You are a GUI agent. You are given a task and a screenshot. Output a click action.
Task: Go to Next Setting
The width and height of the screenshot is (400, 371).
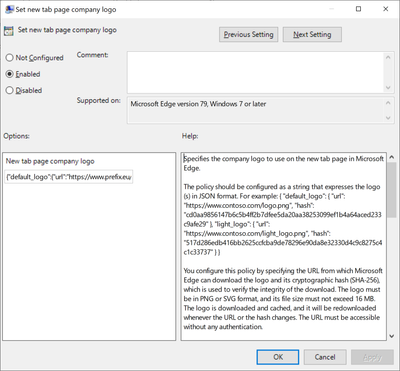coord(312,35)
